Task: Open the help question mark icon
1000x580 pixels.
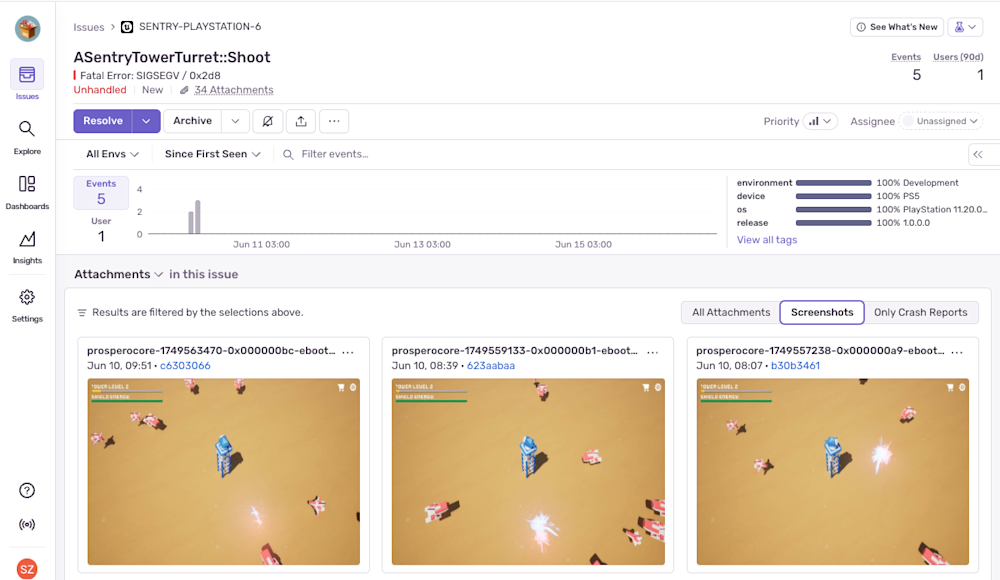Action: [27, 490]
